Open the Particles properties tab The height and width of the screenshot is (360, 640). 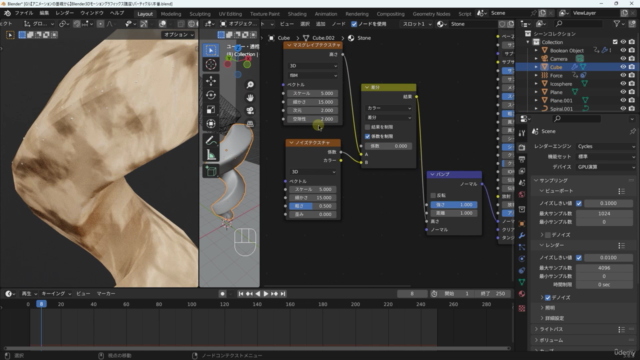click(x=522, y=247)
